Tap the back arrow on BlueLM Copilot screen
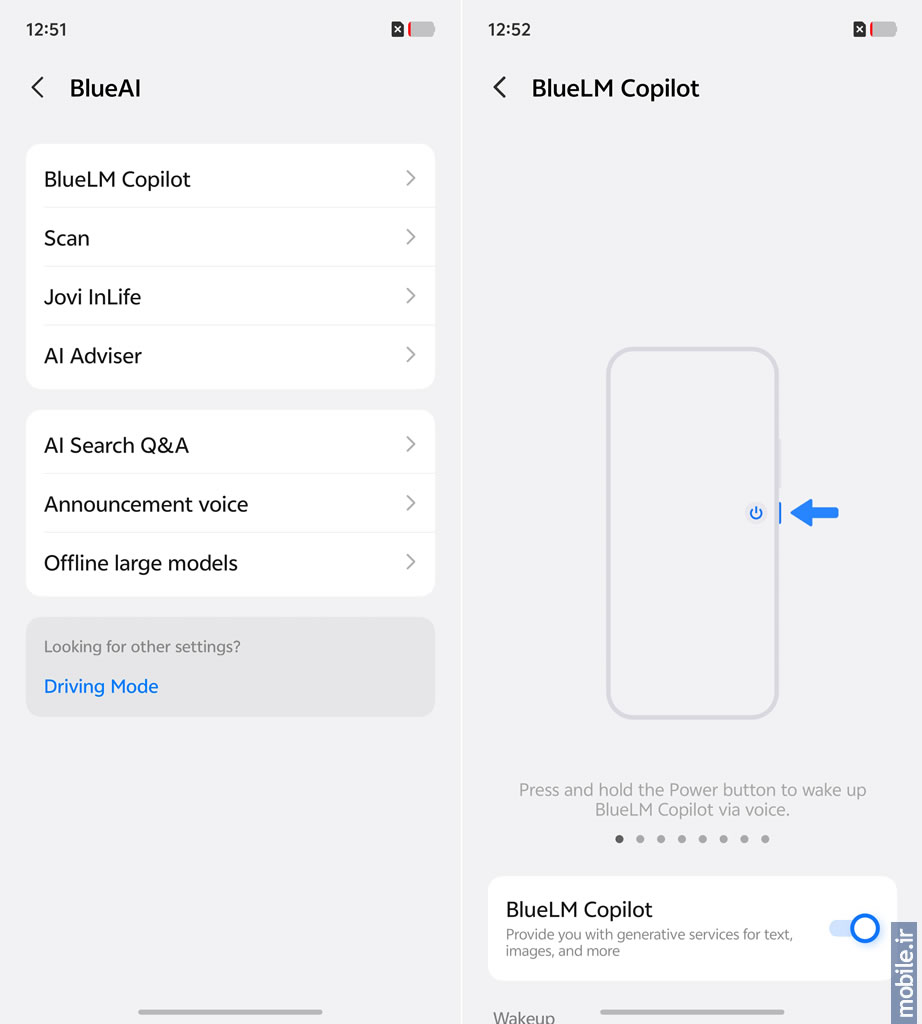 [x=500, y=88]
